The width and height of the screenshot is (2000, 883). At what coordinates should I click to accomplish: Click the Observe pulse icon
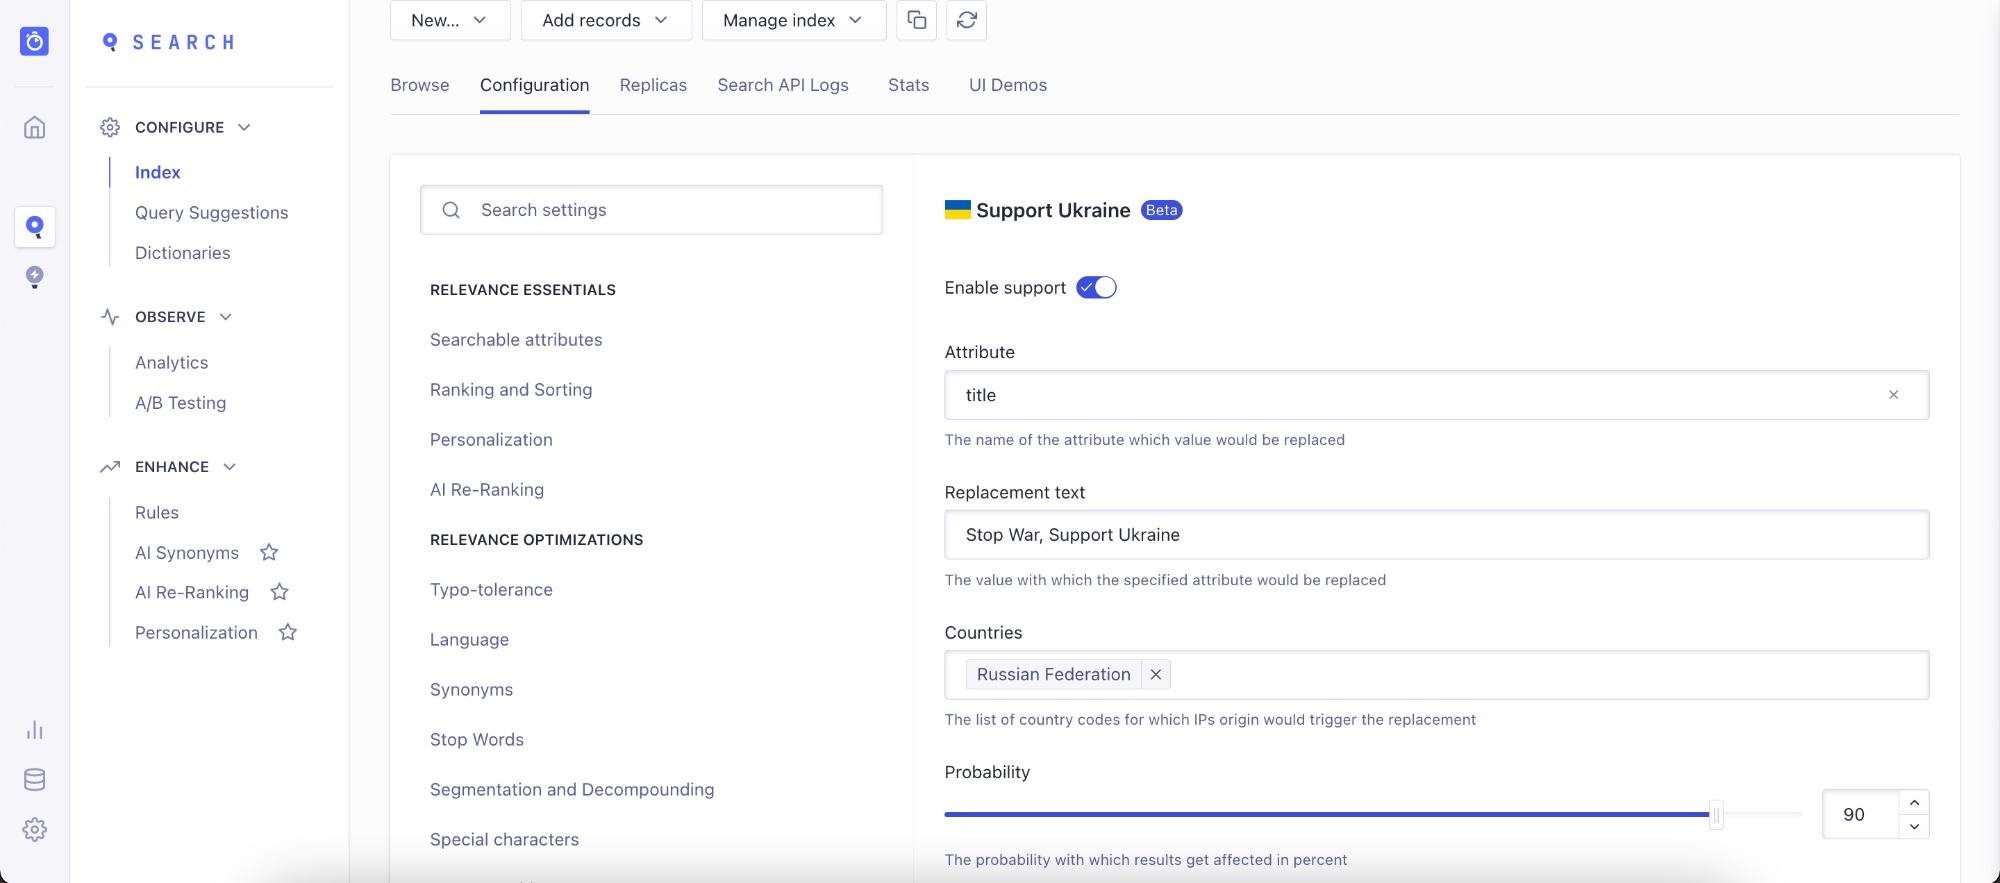click(110, 317)
